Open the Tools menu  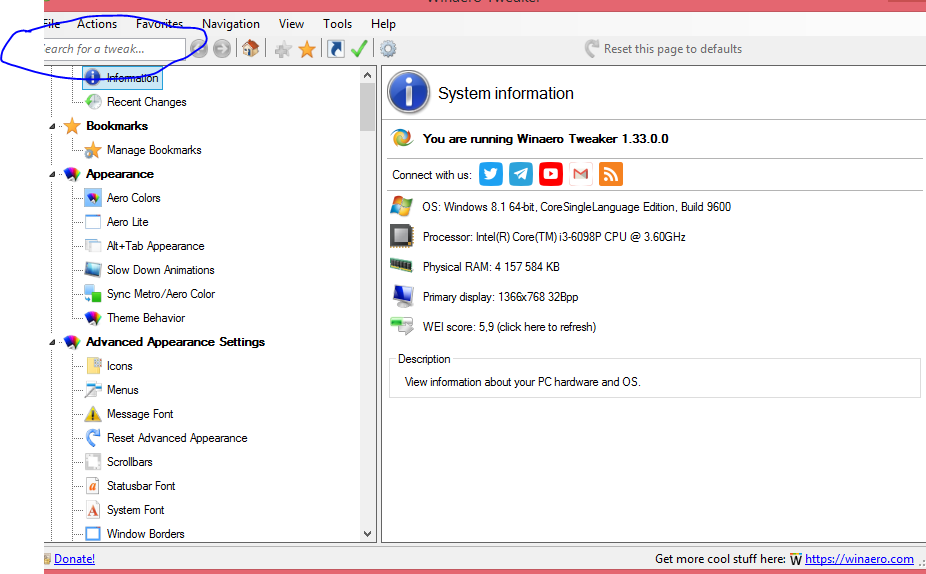pos(337,24)
